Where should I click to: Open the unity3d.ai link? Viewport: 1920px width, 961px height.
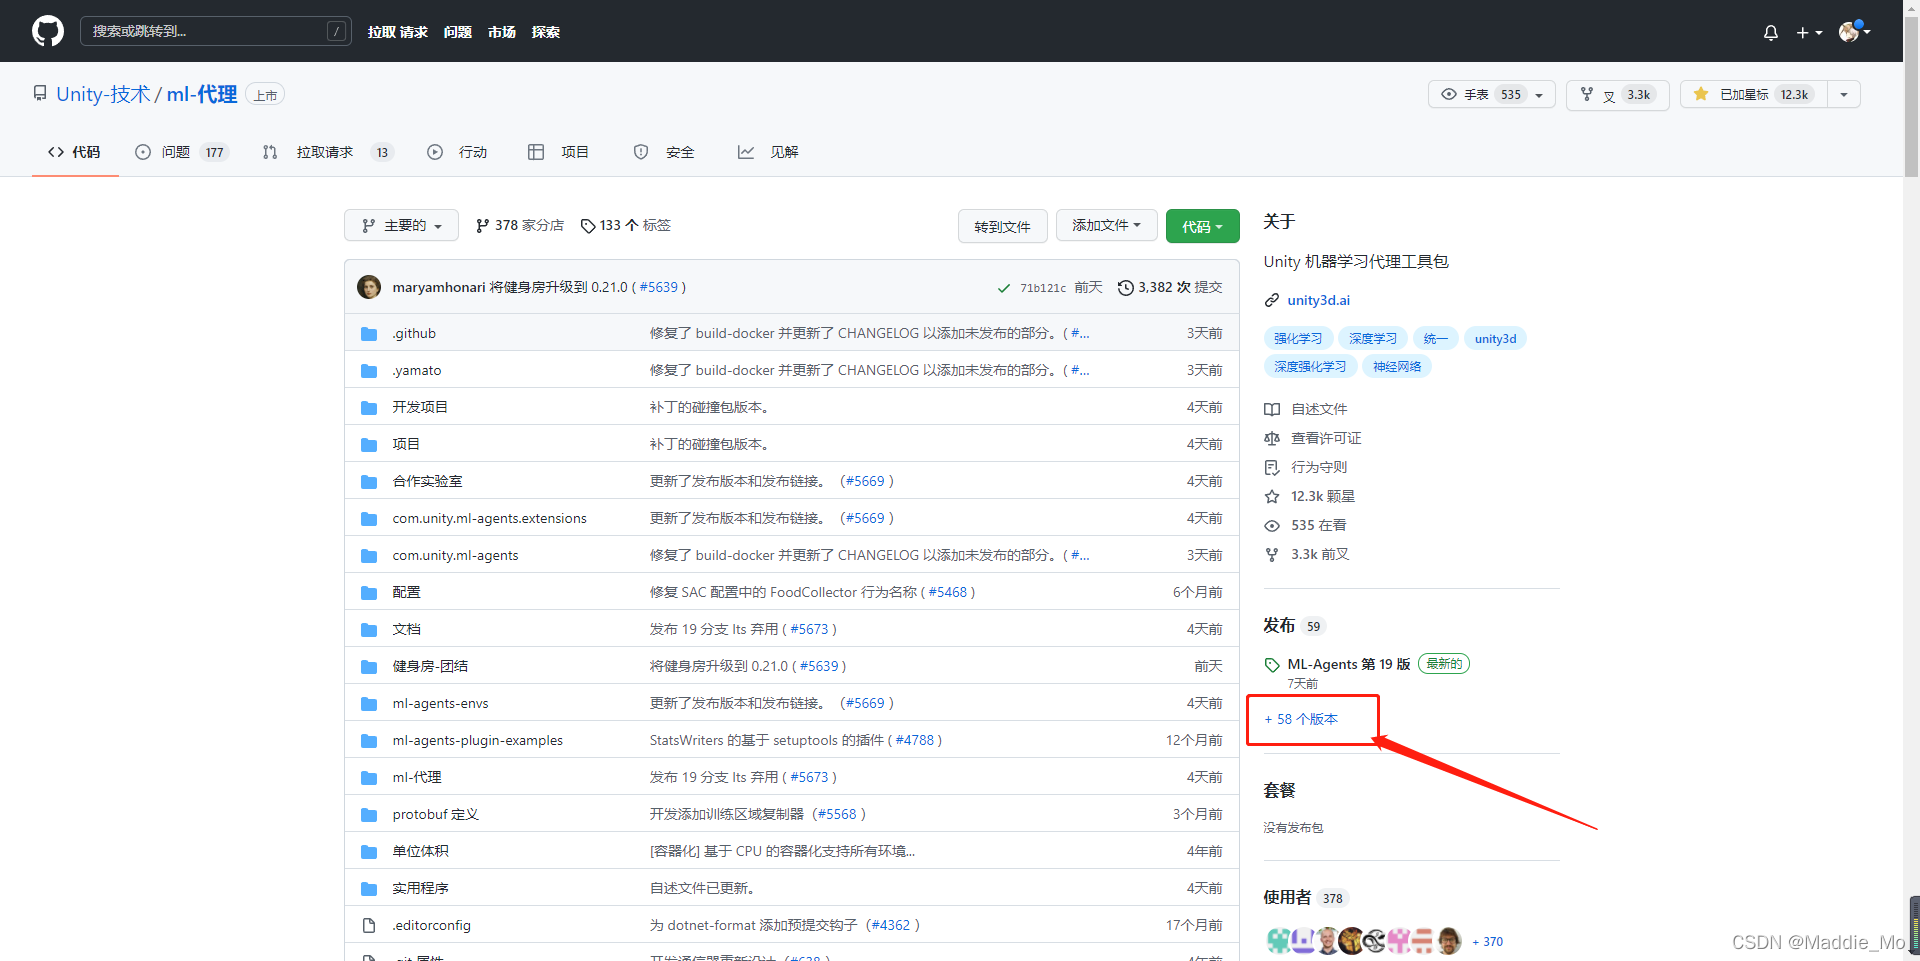[x=1318, y=300]
